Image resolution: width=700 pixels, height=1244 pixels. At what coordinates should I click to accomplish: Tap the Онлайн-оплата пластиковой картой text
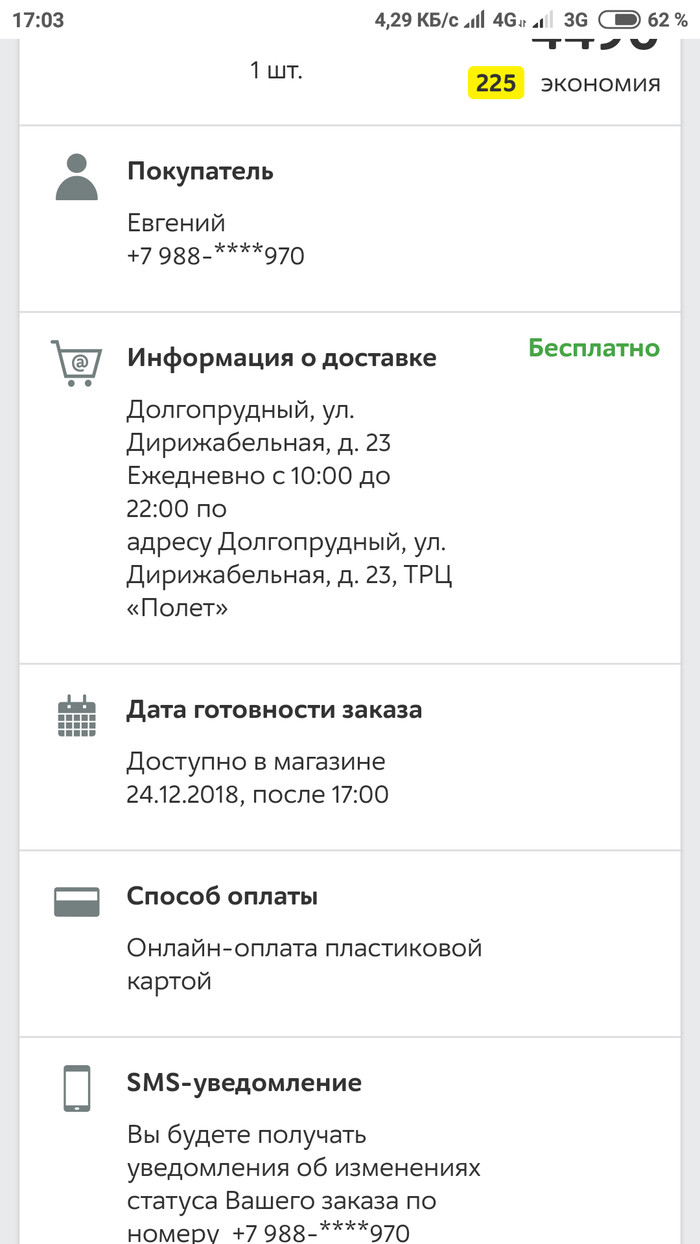click(304, 963)
